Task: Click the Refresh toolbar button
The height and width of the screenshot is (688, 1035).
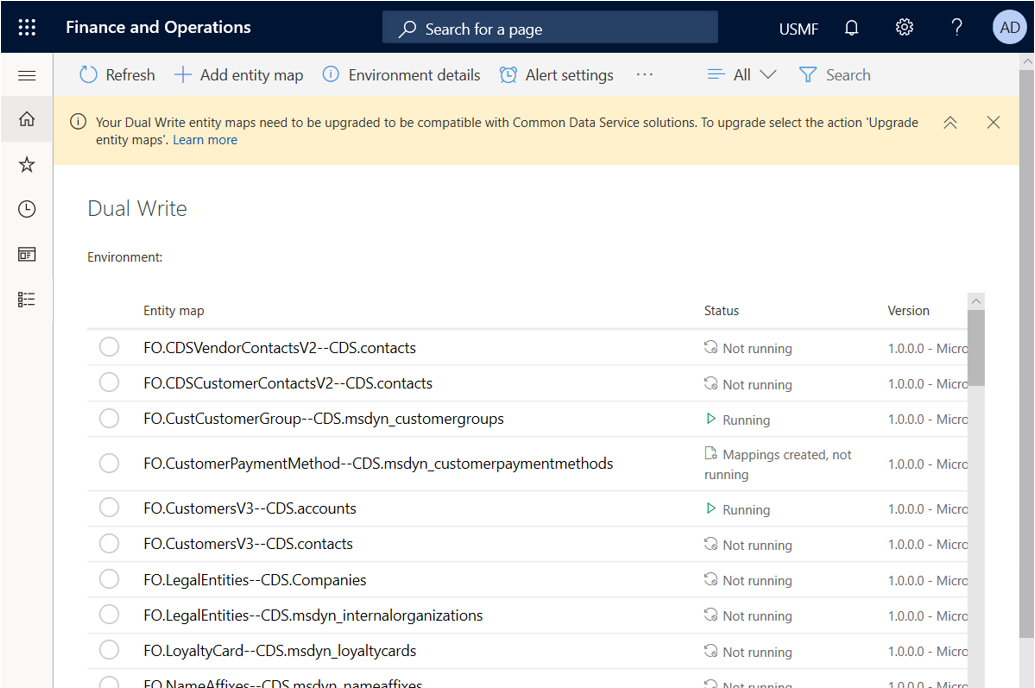Action: coord(117,75)
